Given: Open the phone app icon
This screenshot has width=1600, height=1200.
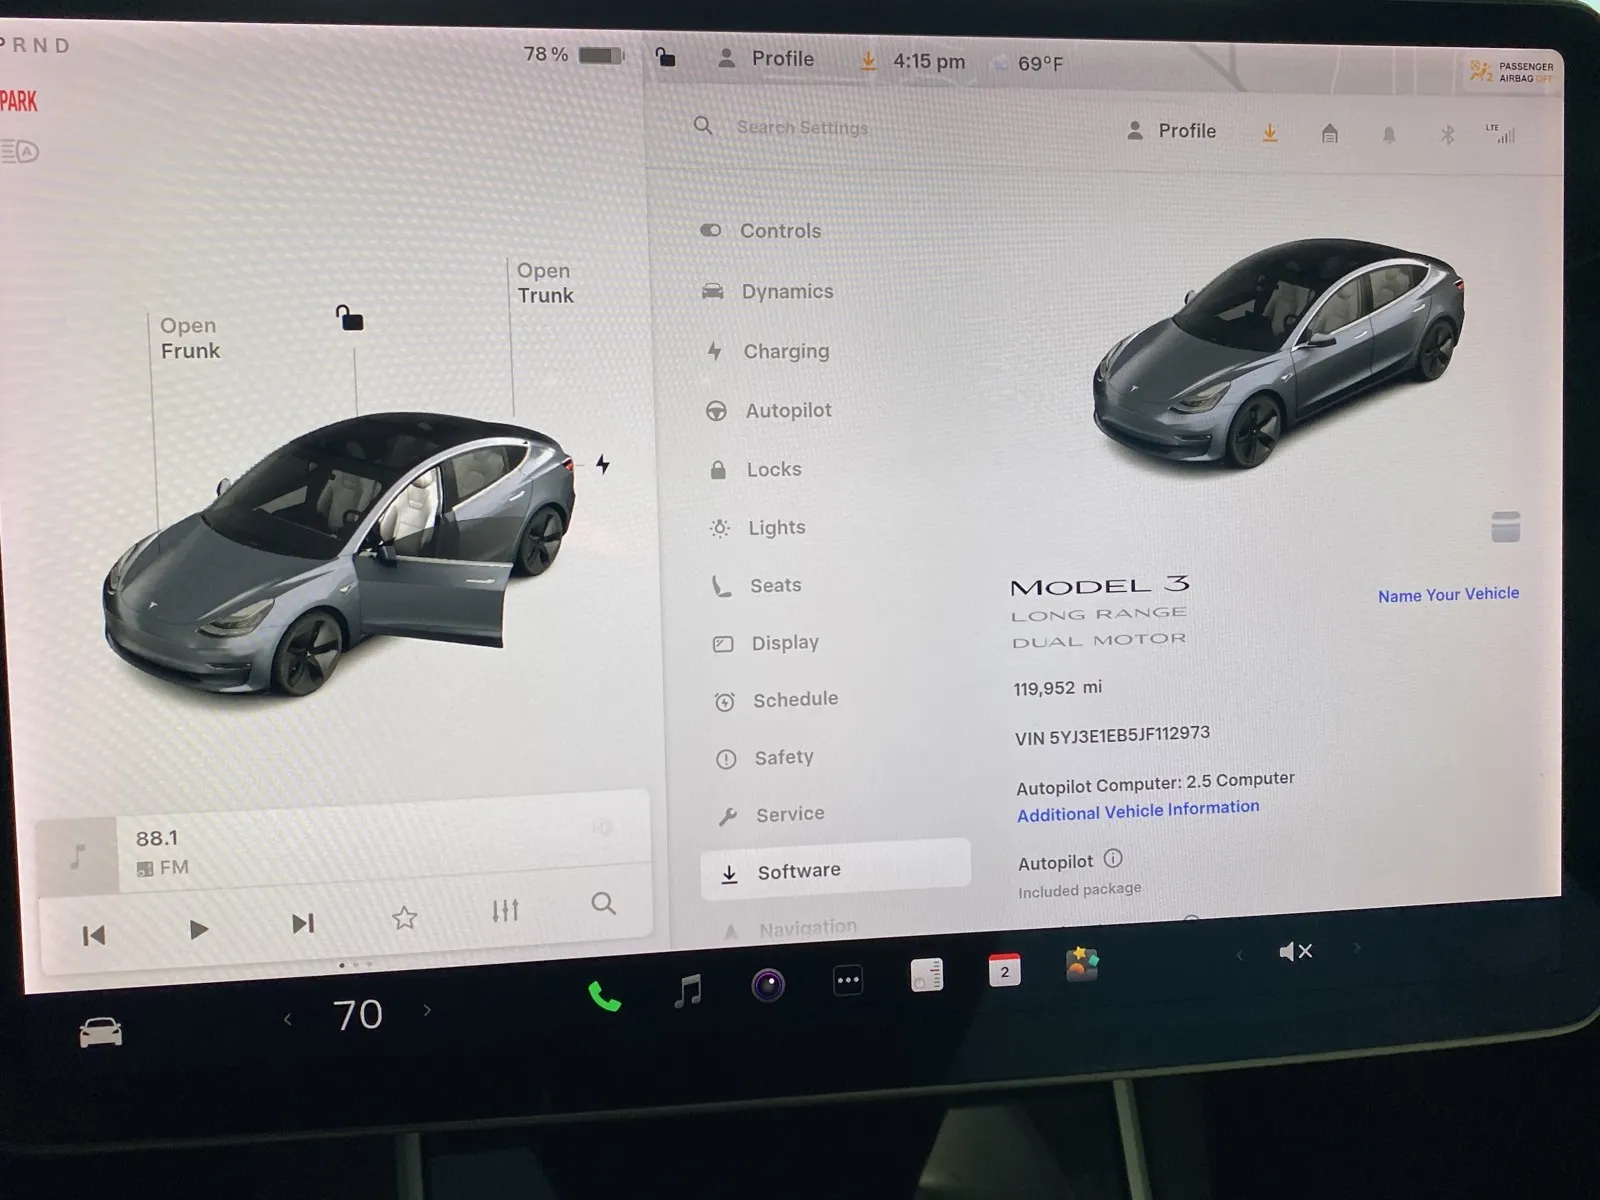Looking at the screenshot, I should click(x=604, y=997).
